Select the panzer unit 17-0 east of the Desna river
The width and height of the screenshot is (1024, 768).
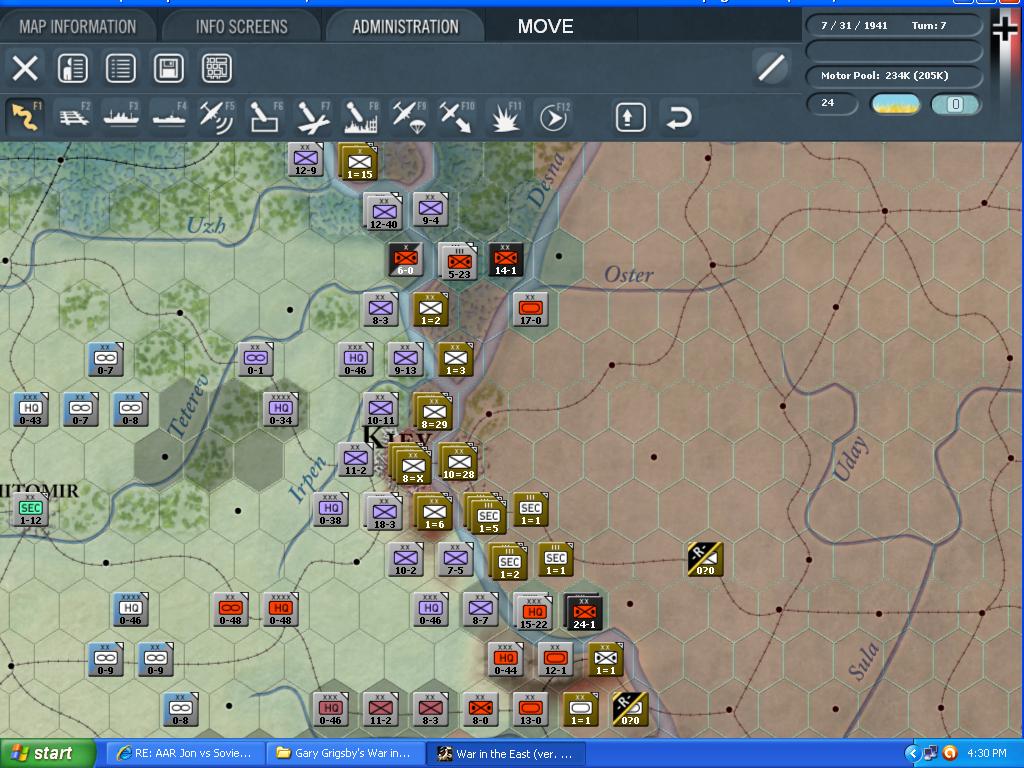tap(530, 310)
